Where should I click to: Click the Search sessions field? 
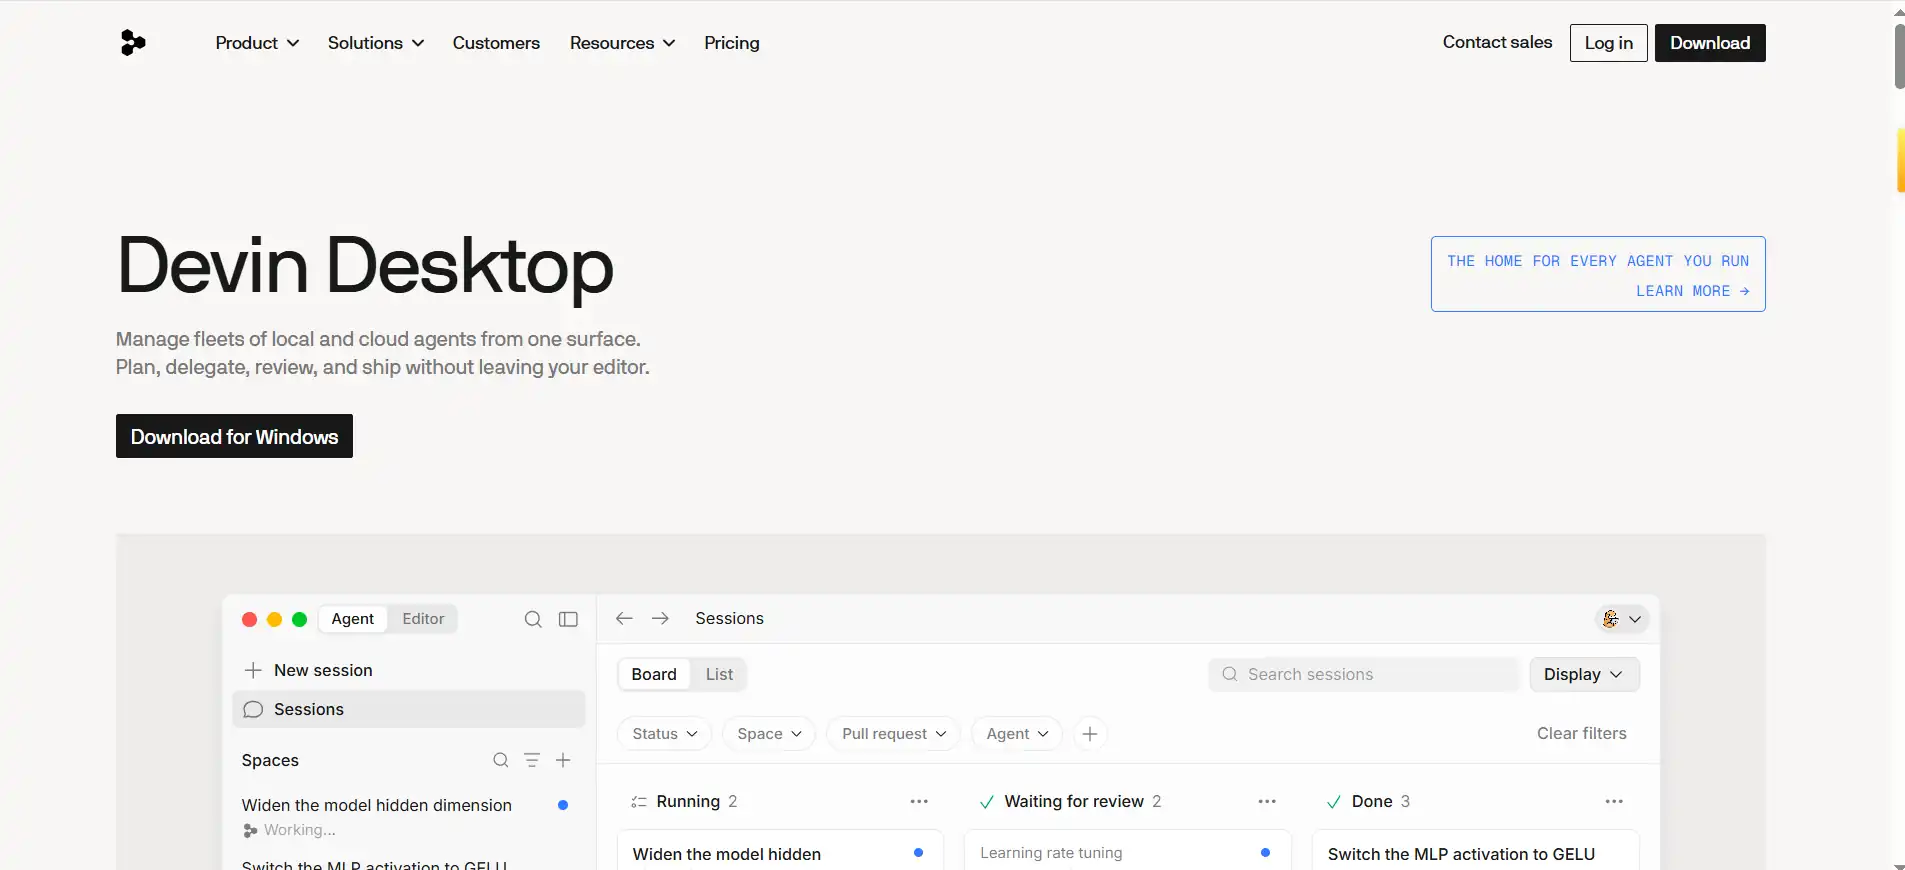tap(1364, 674)
